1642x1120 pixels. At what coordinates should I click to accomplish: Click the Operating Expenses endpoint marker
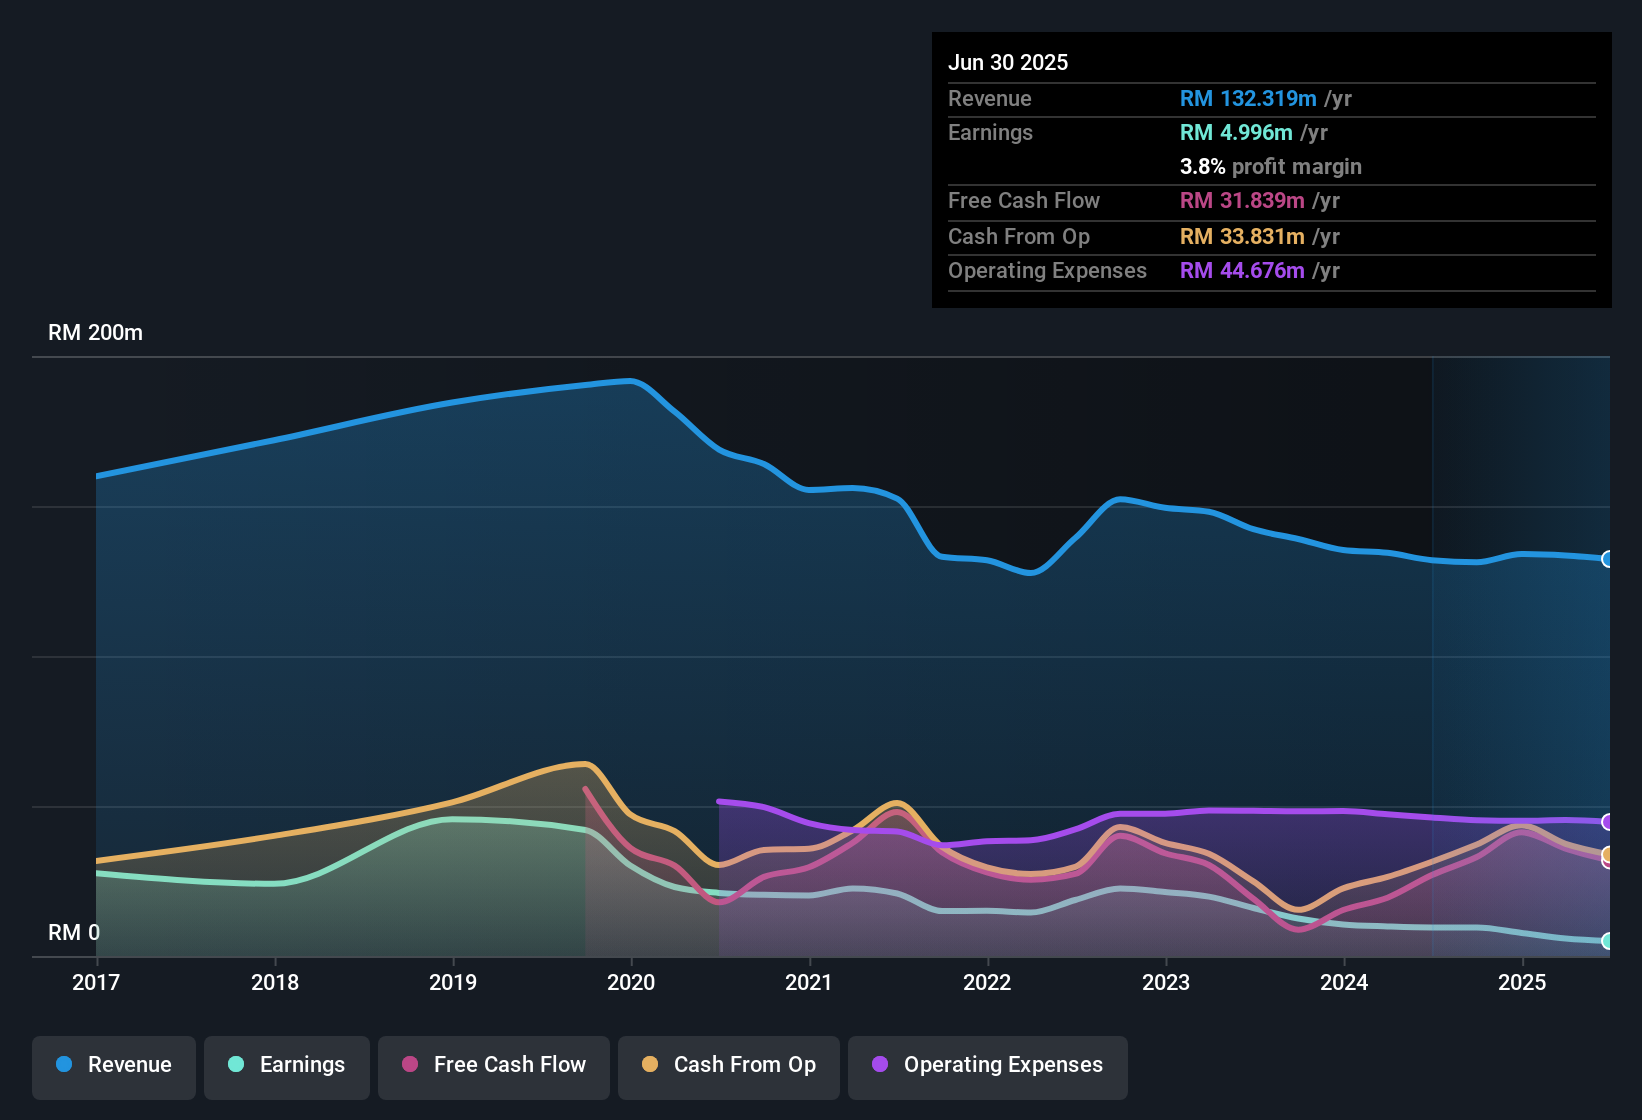[1607, 823]
